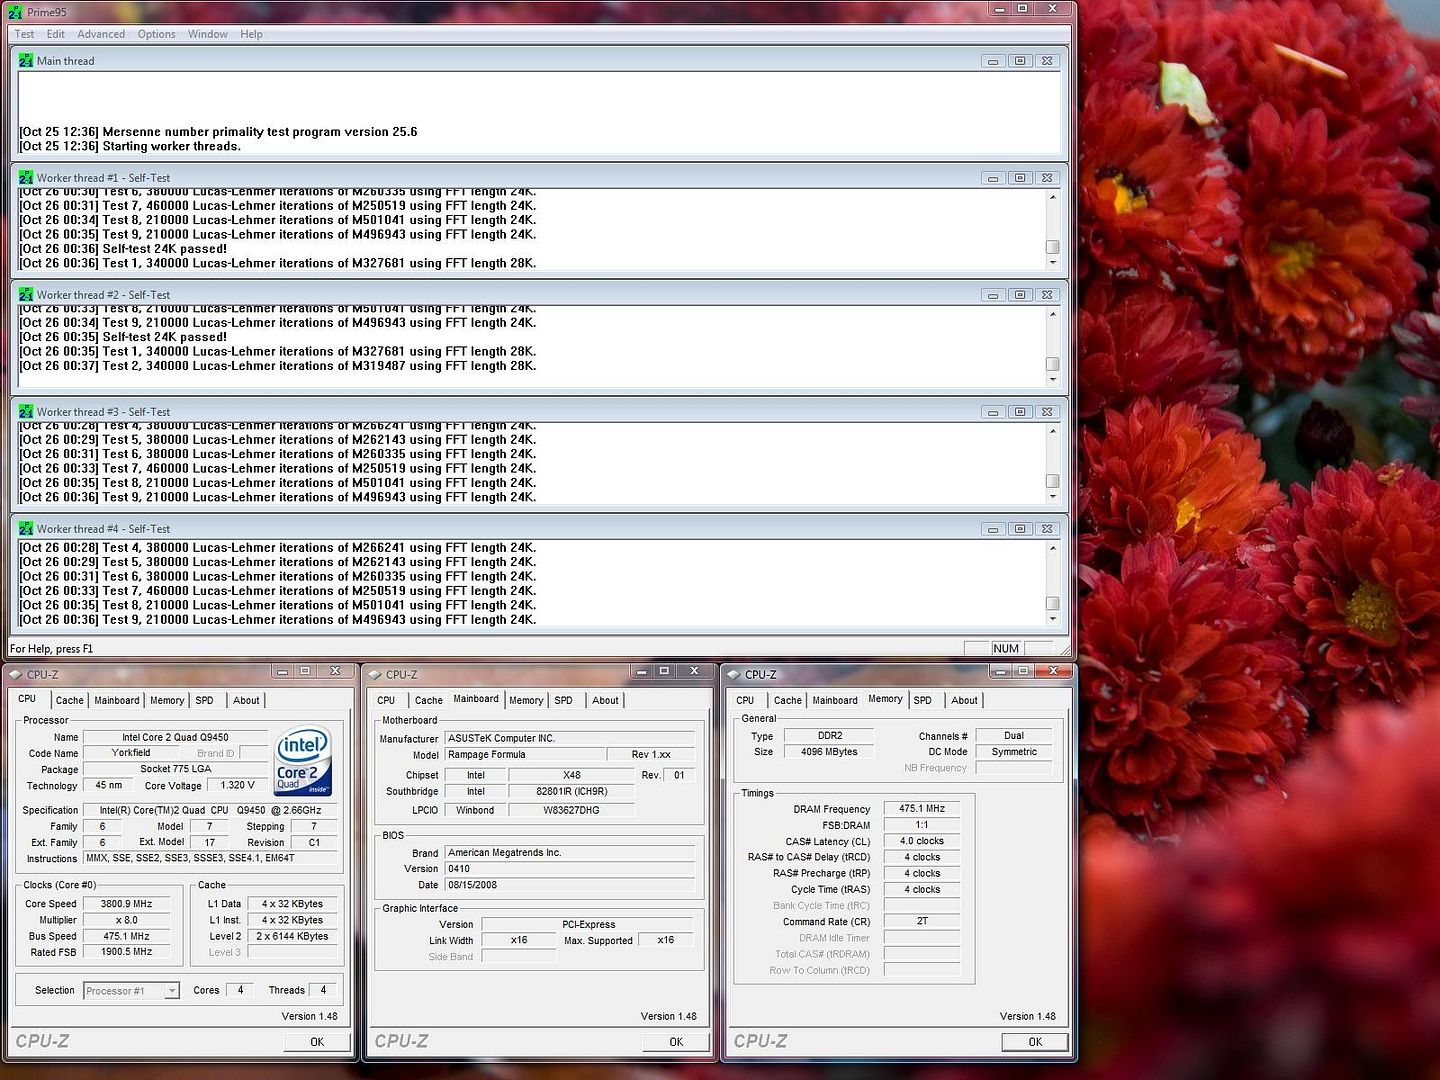The height and width of the screenshot is (1080, 1440).
Task: Click the CPU-Z icon on the Motherboard window
Action: pos(374,675)
